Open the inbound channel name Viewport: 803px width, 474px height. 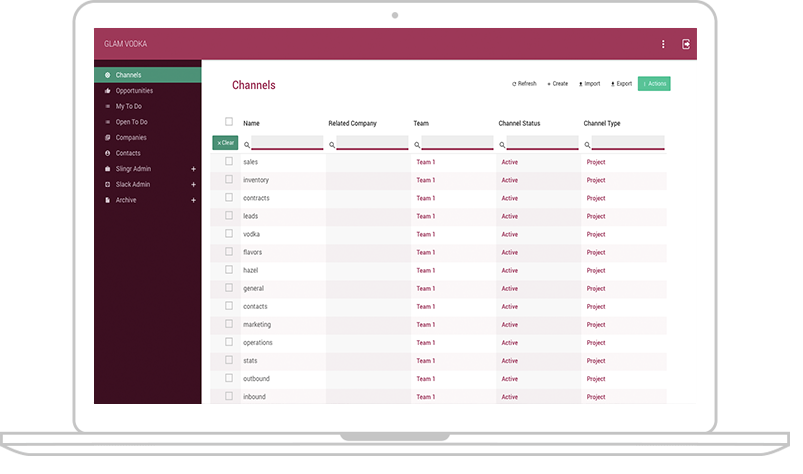[254, 397]
